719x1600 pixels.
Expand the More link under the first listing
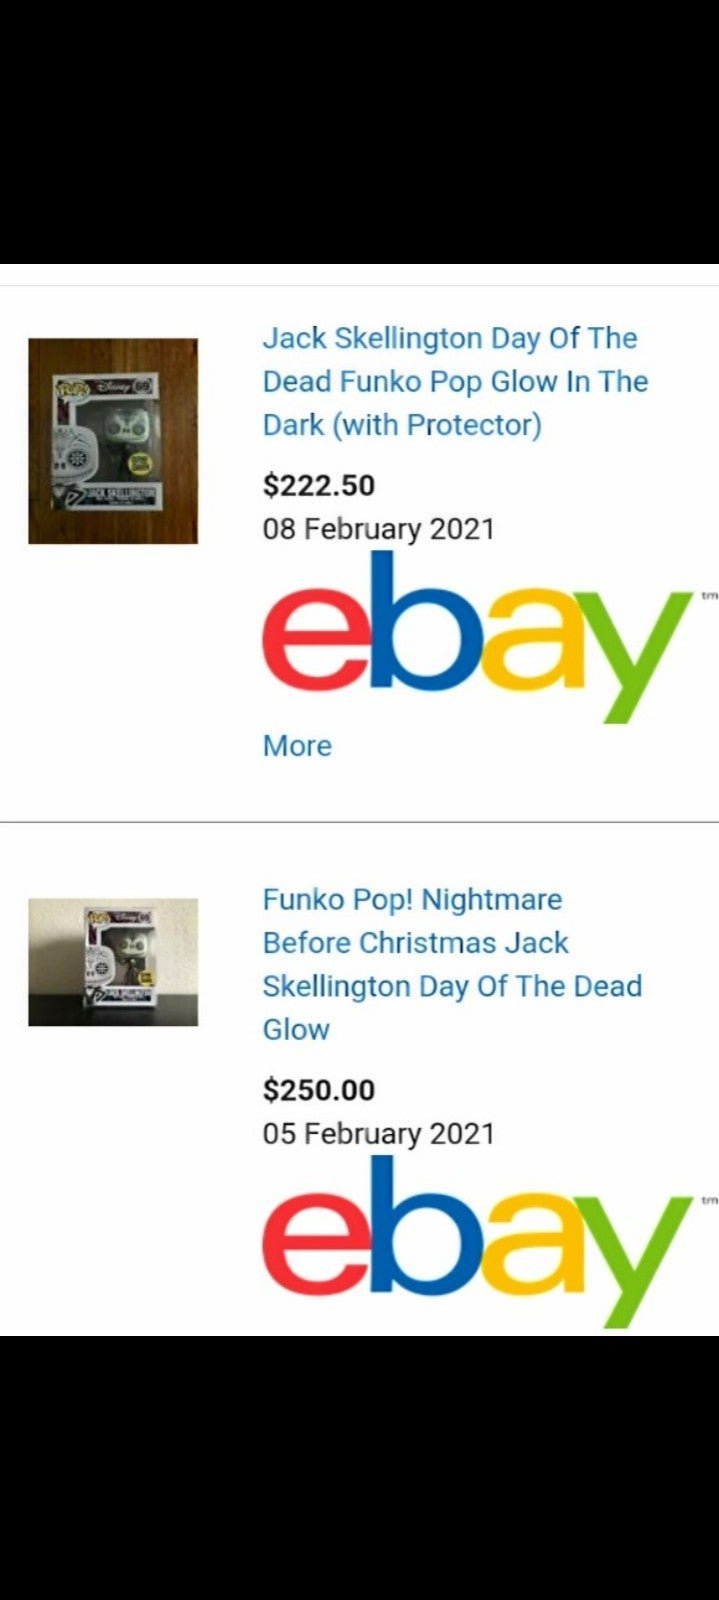(297, 746)
